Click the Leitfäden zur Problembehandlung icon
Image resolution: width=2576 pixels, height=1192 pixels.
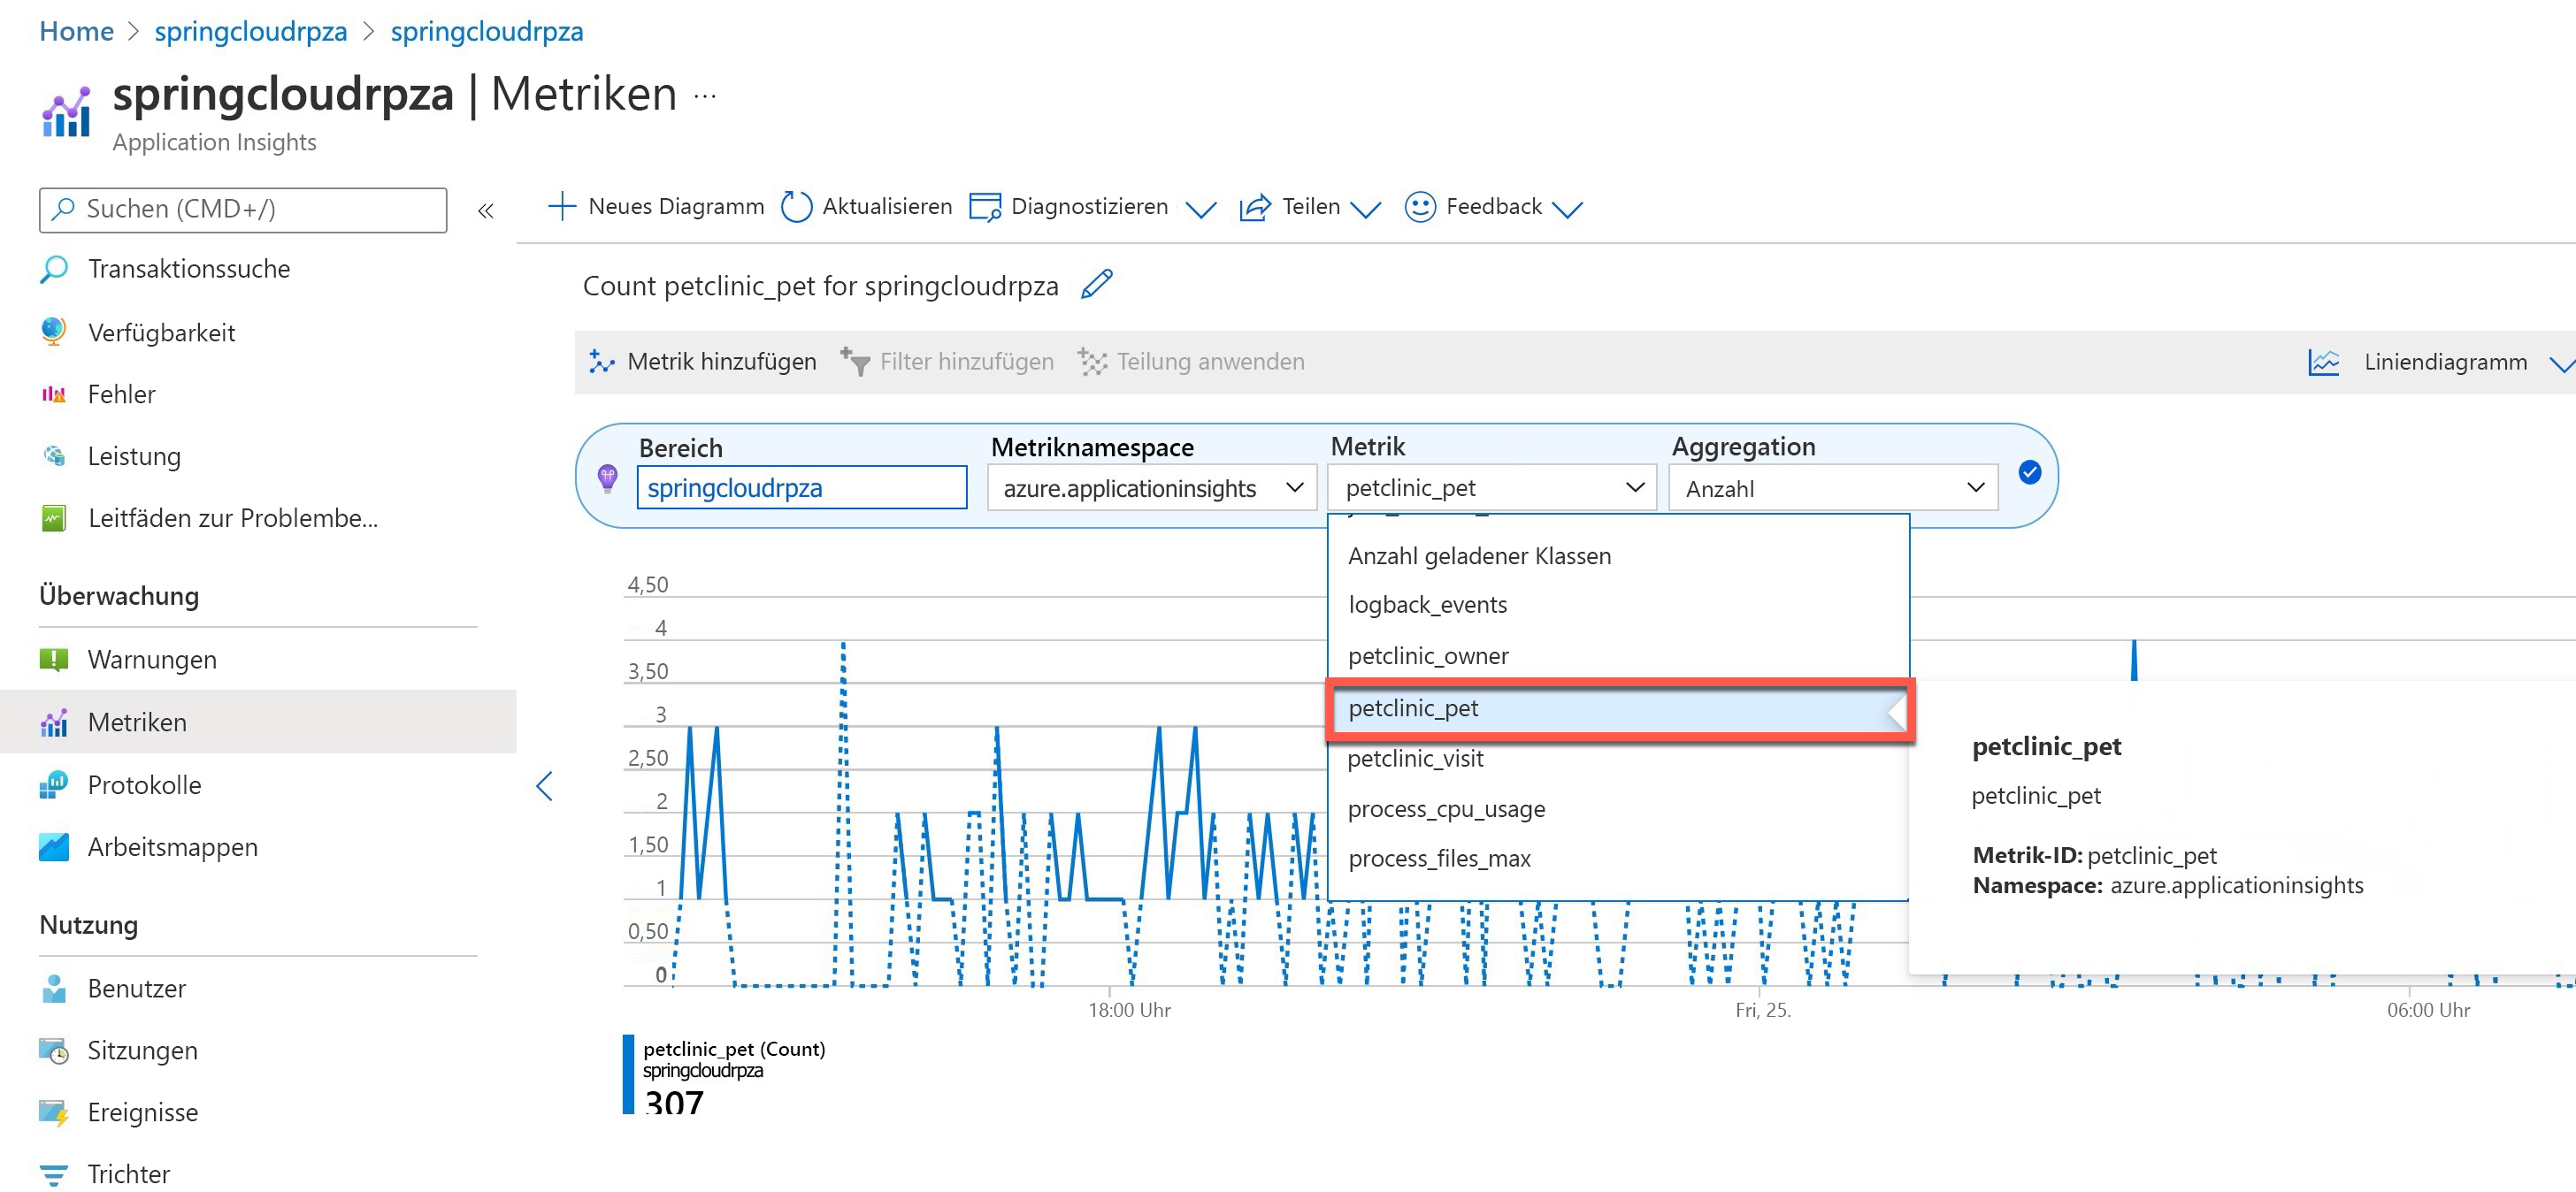point(54,518)
